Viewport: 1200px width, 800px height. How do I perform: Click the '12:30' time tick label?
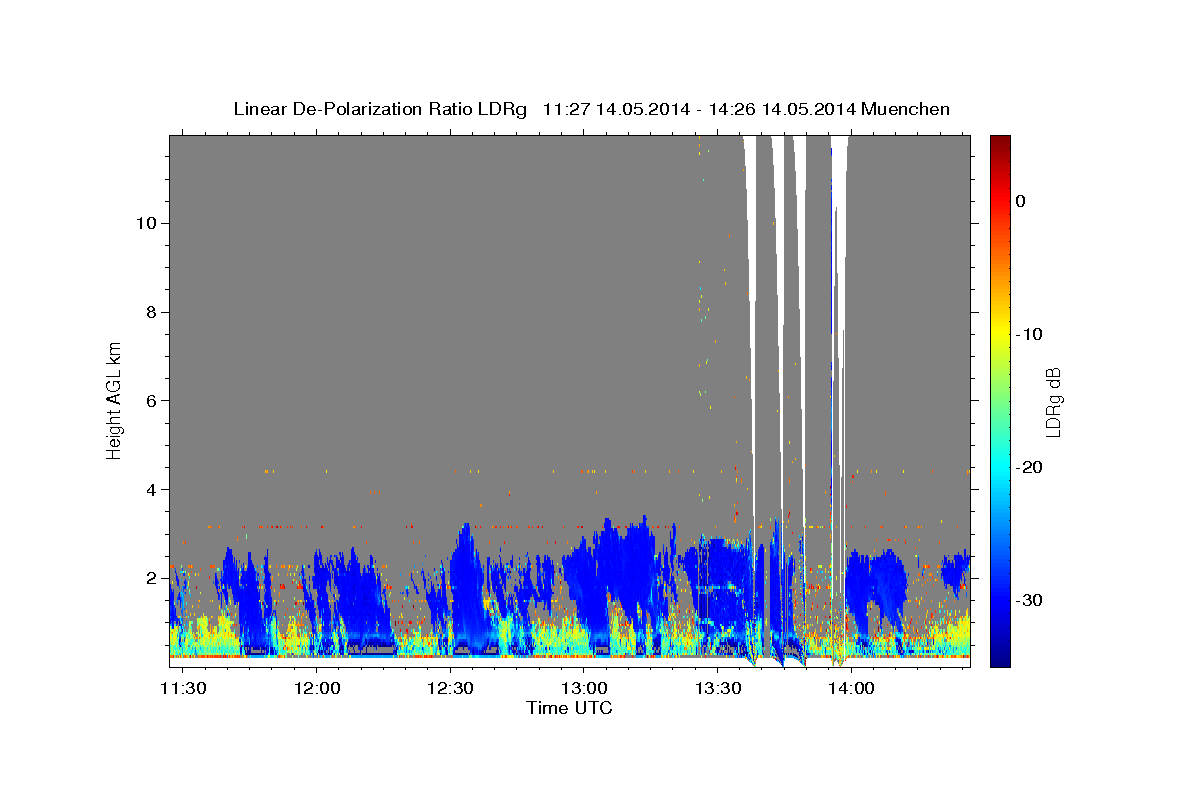tap(450, 688)
